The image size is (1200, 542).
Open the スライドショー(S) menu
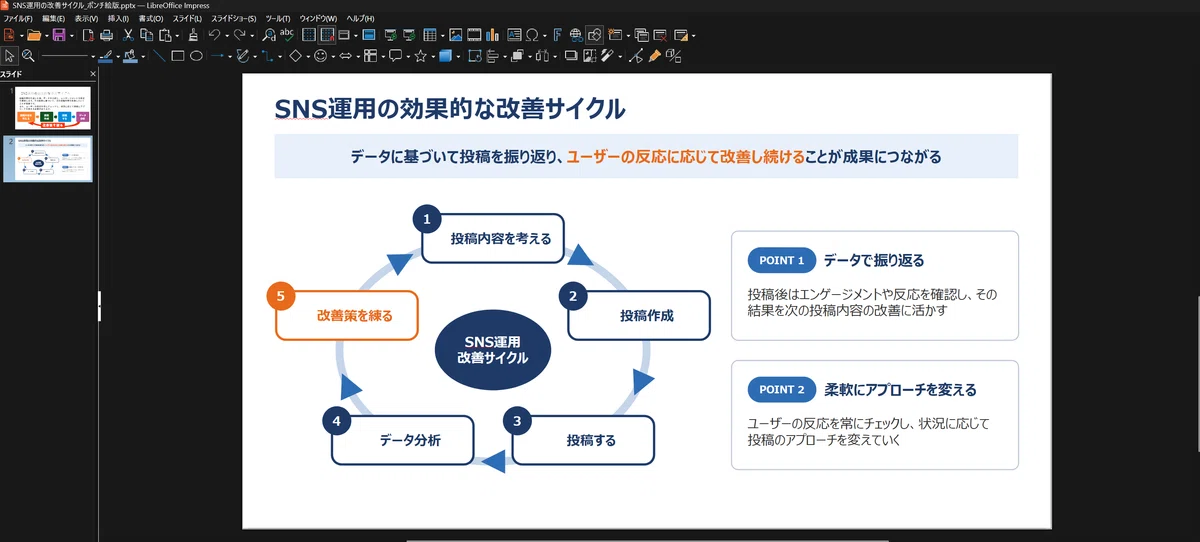click(x=233, y=19)
